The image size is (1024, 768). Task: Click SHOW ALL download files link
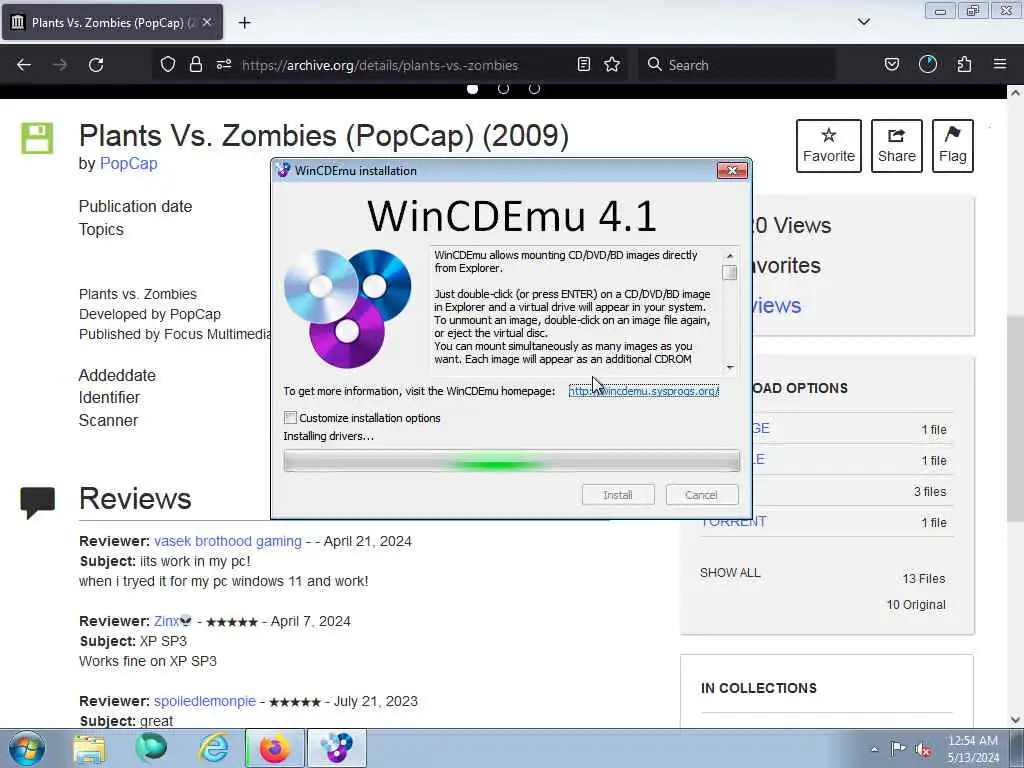click(730, 573)
